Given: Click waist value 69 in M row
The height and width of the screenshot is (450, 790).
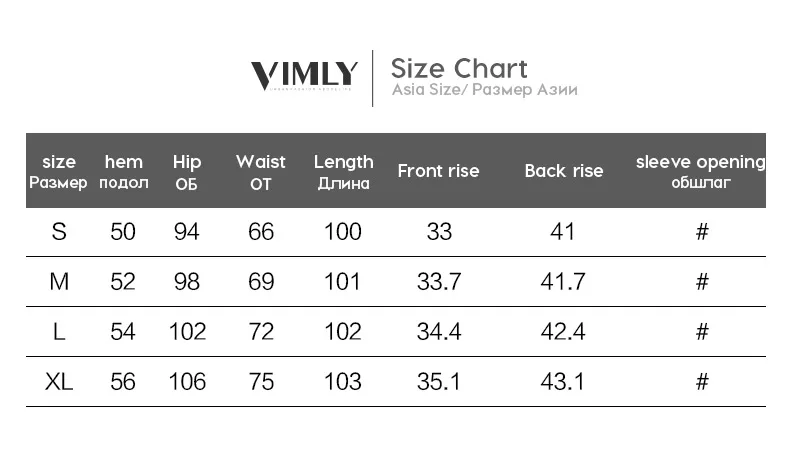Looking at the screenshot, I should [261, 282].
